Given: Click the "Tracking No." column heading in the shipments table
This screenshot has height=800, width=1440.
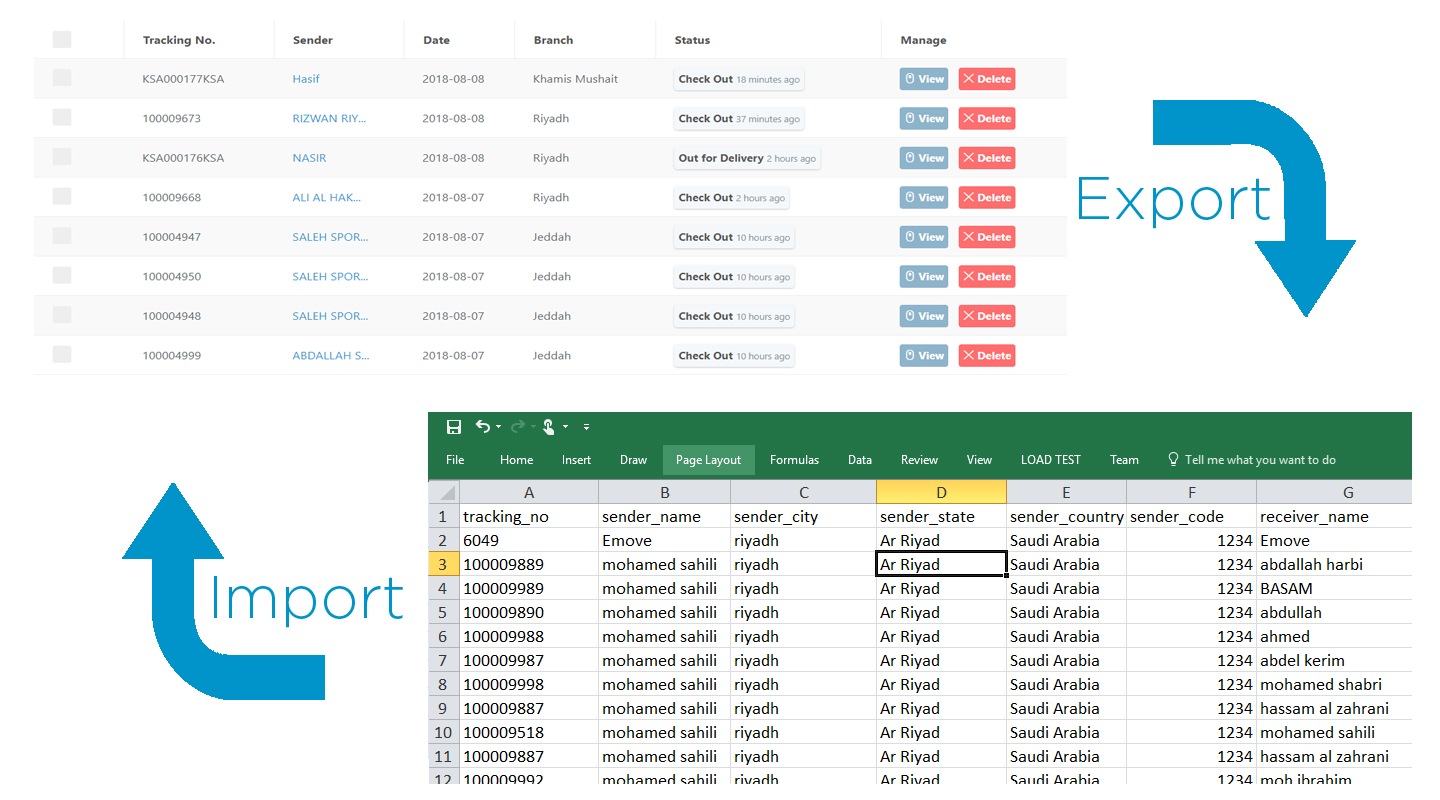Looking at the screenshot, I should tap(179, 40).
